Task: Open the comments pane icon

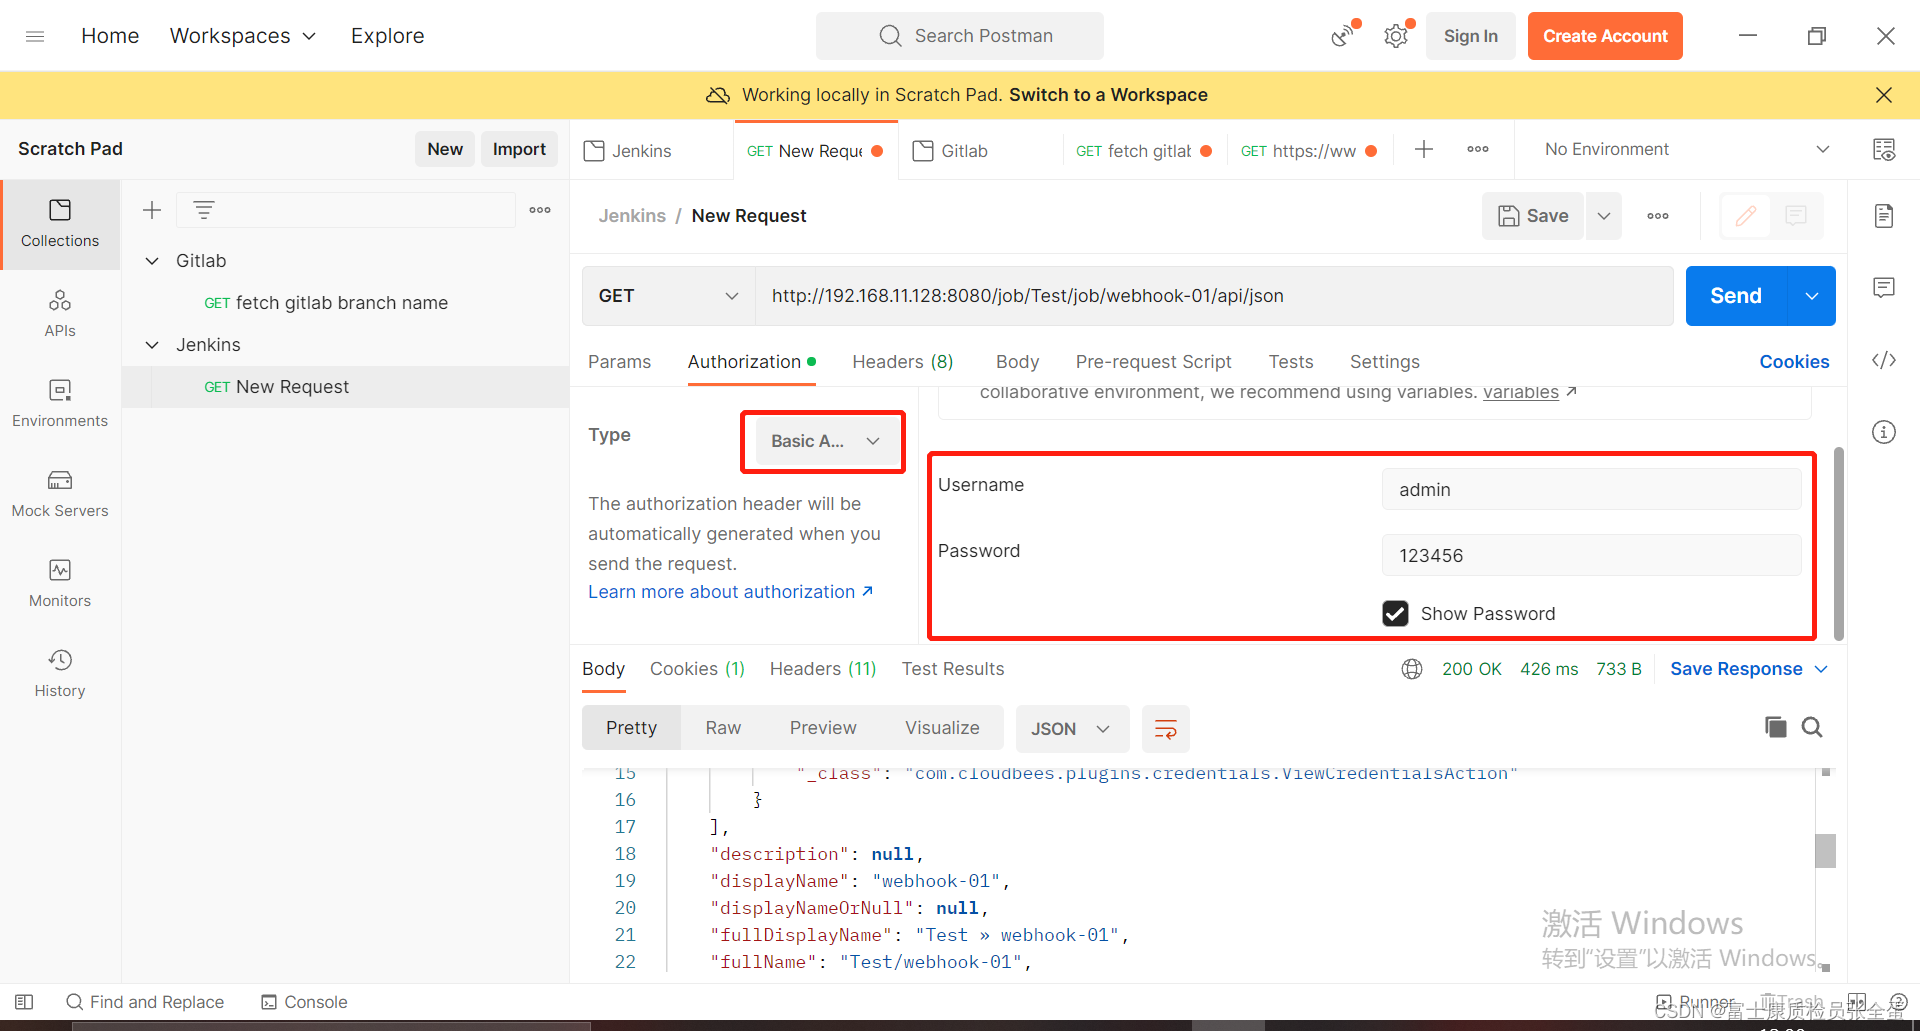Action: (1884, 288)
